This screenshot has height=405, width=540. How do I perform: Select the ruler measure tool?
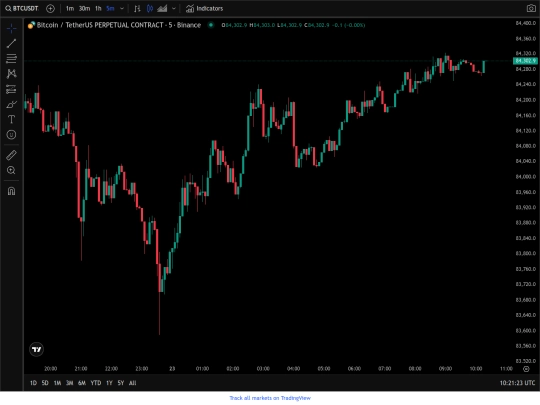click(x=11, y=155)
